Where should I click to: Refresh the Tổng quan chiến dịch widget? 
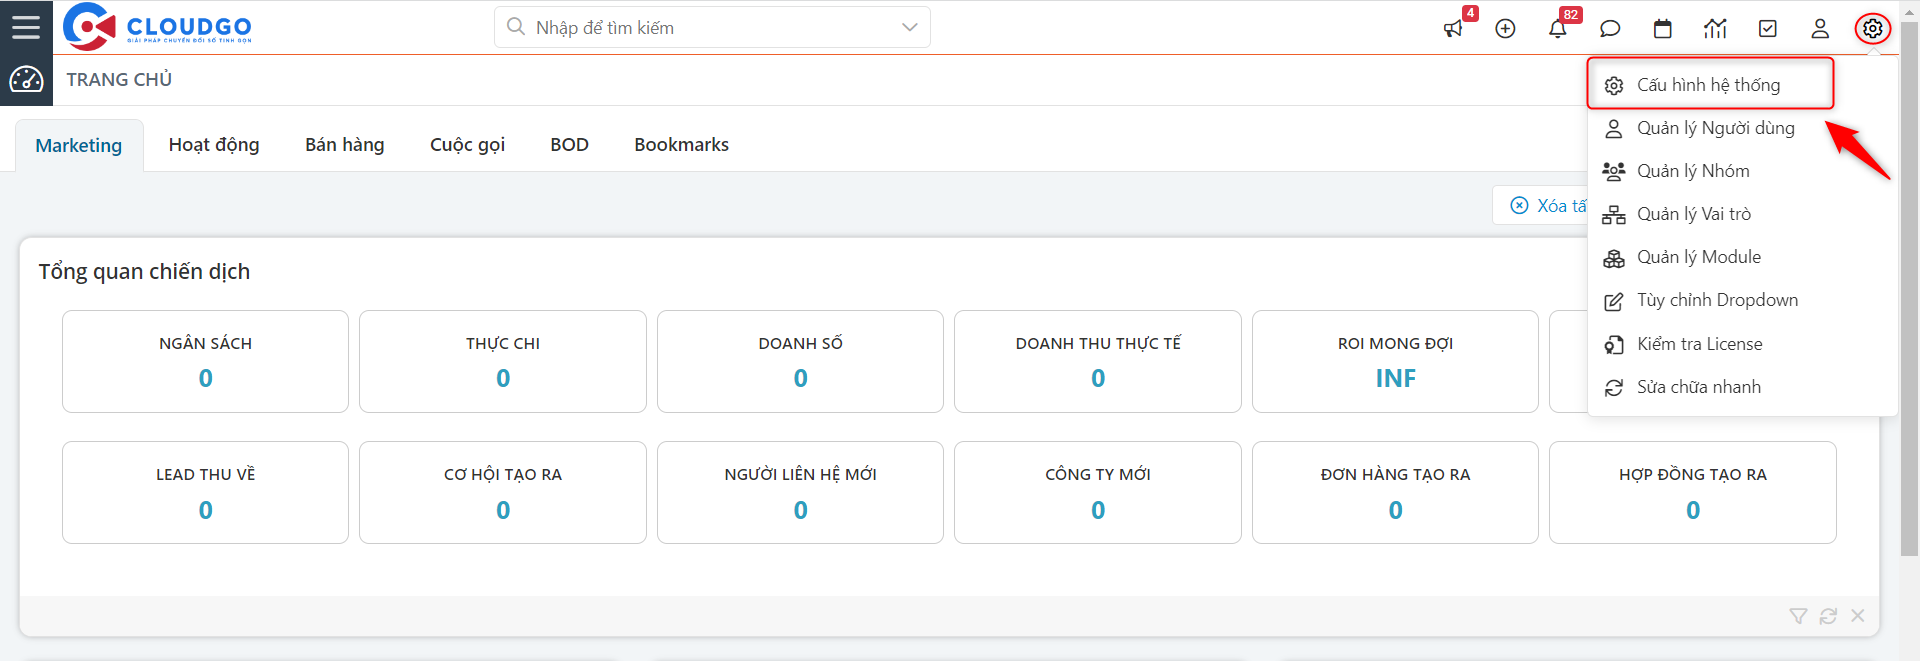[1828, 616]
